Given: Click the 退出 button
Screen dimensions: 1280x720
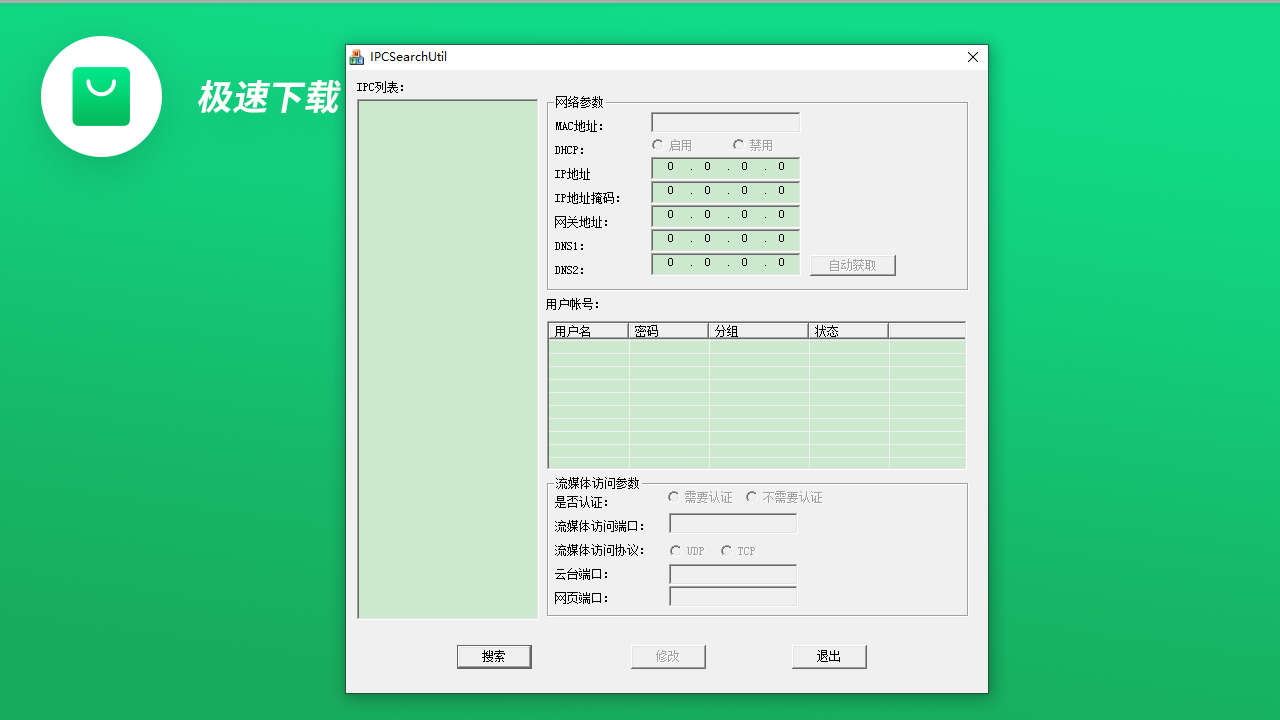Looking at the screenshot, I should click(829, 656).
